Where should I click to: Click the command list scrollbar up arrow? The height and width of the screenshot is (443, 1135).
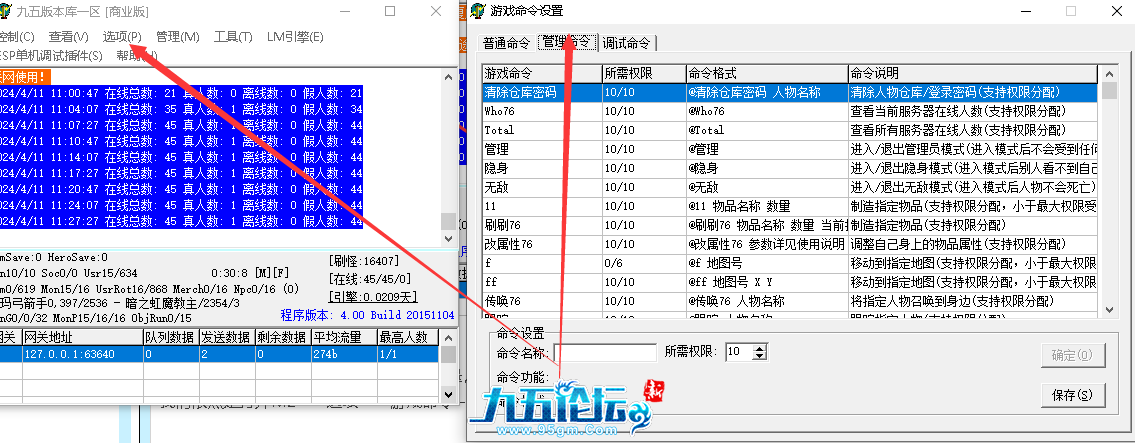point(1107,73)
